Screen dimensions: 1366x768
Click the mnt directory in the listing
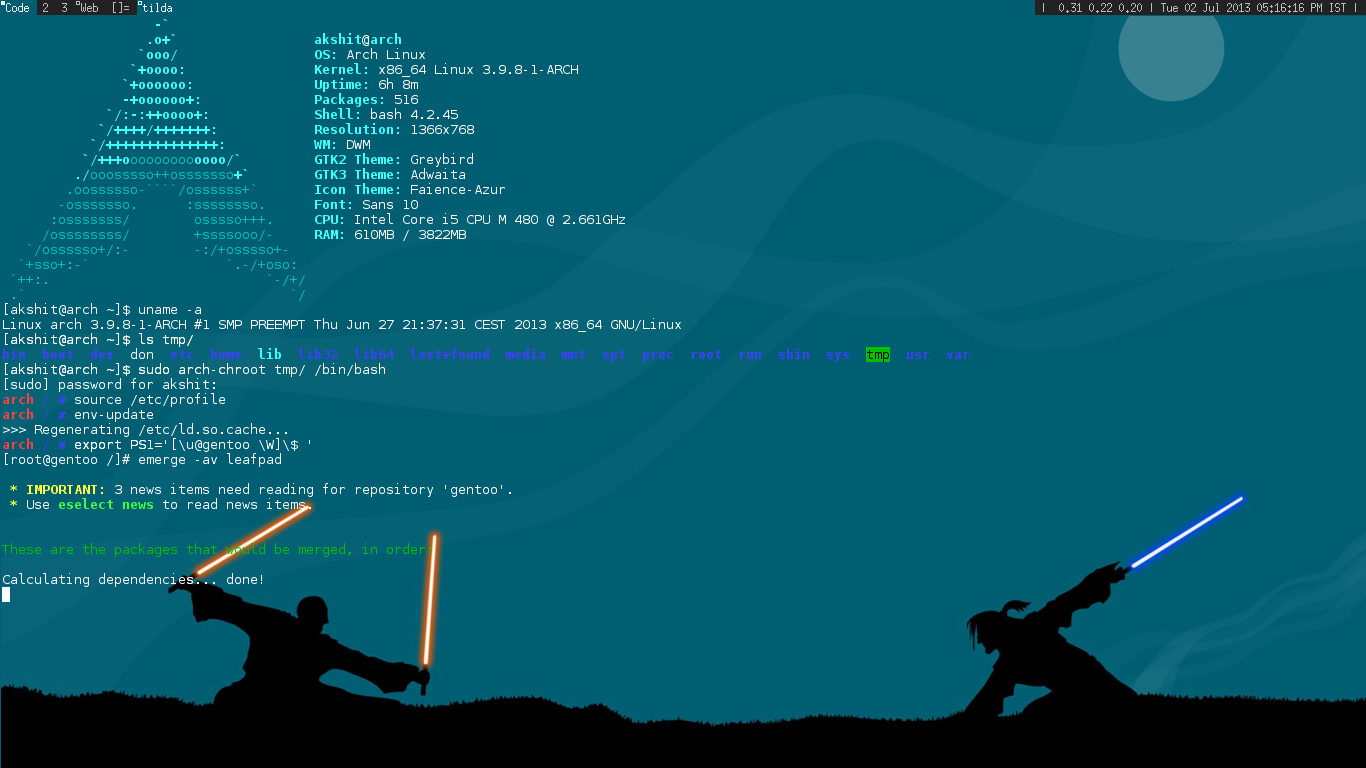tap(574, 355)
